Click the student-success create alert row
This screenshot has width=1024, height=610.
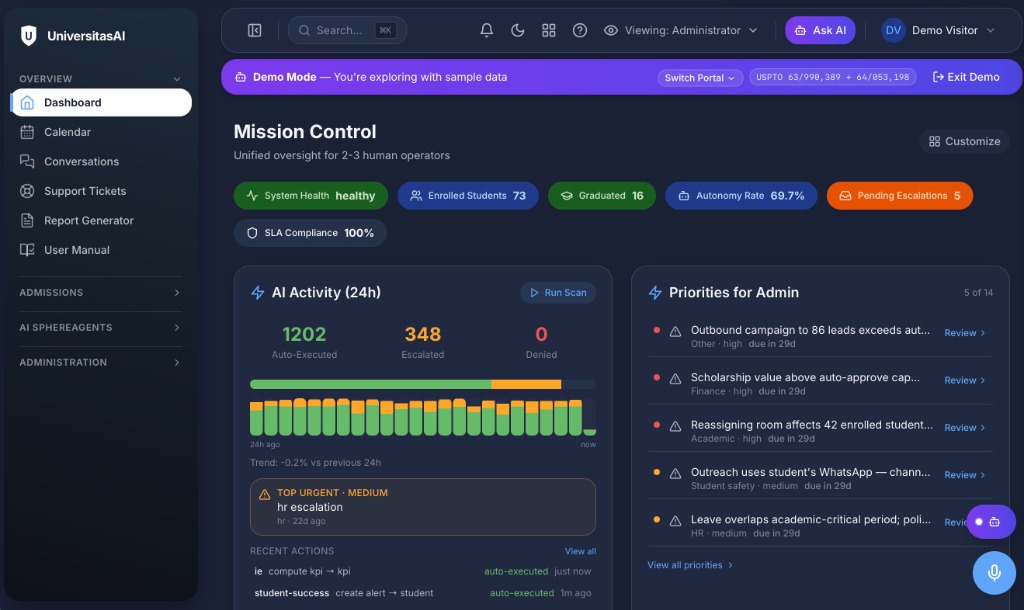[x=423, y=593]
